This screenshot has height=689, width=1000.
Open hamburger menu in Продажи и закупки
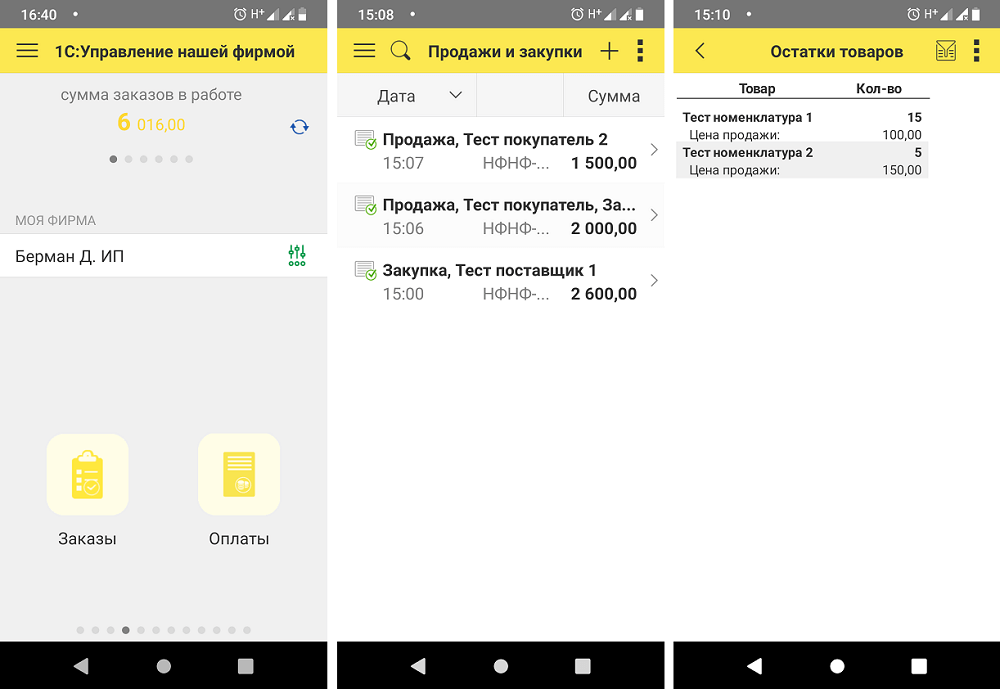[x=364, y=50]
